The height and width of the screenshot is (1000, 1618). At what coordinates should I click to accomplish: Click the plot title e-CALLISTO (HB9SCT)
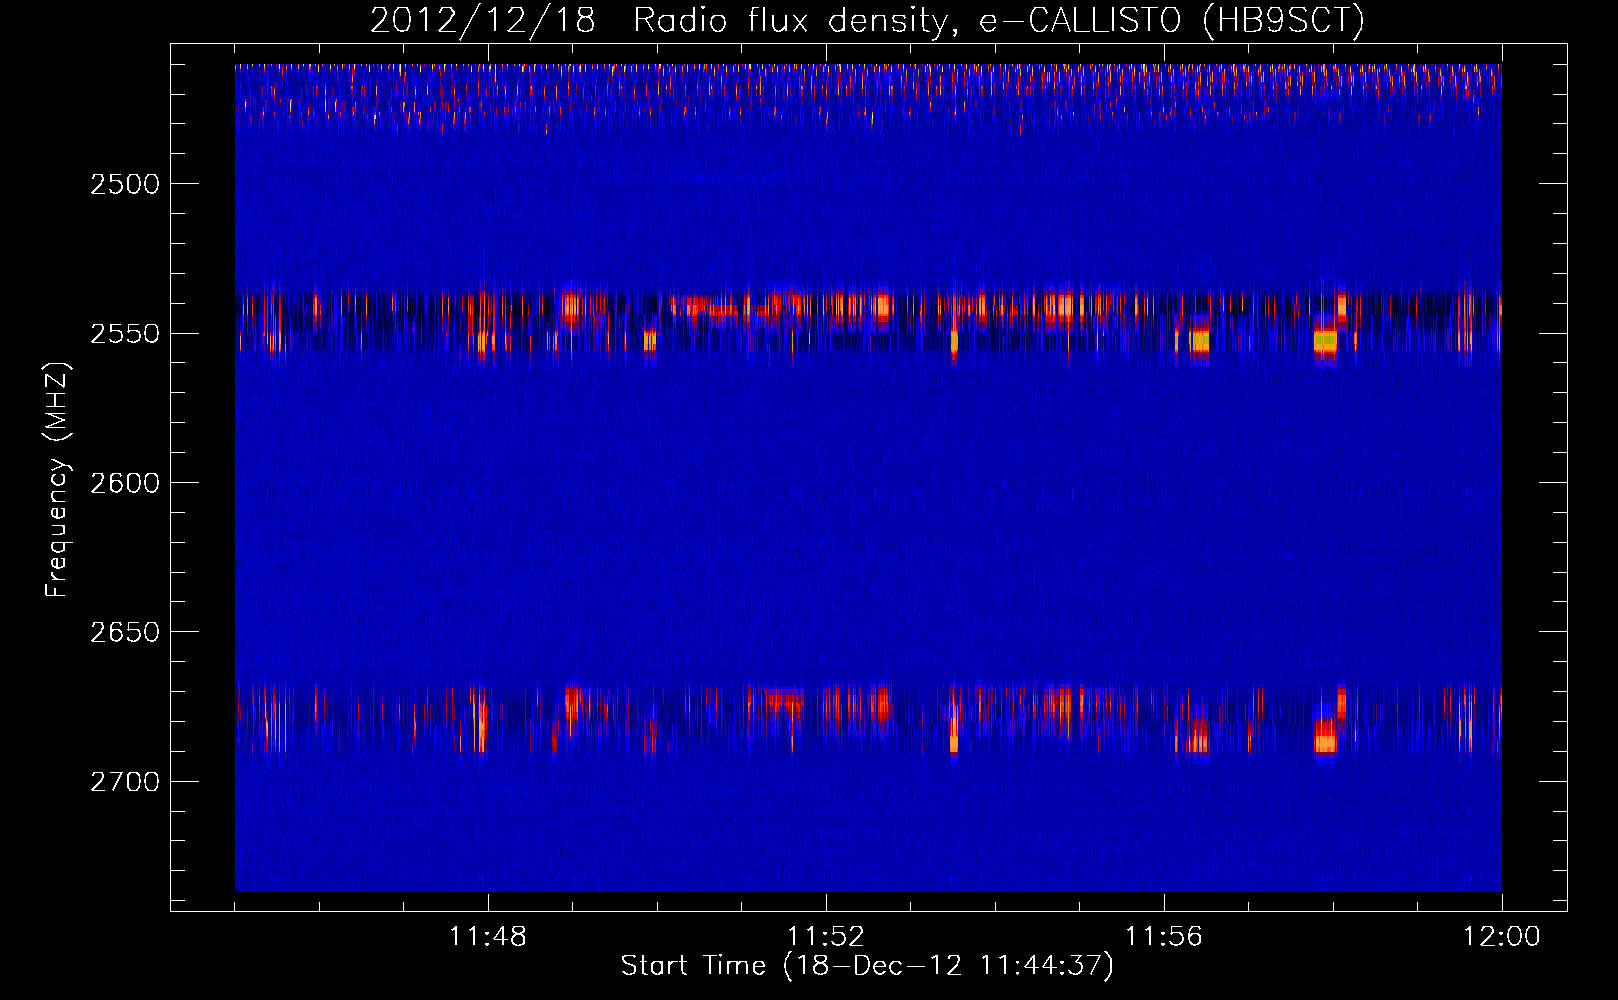1172,21
